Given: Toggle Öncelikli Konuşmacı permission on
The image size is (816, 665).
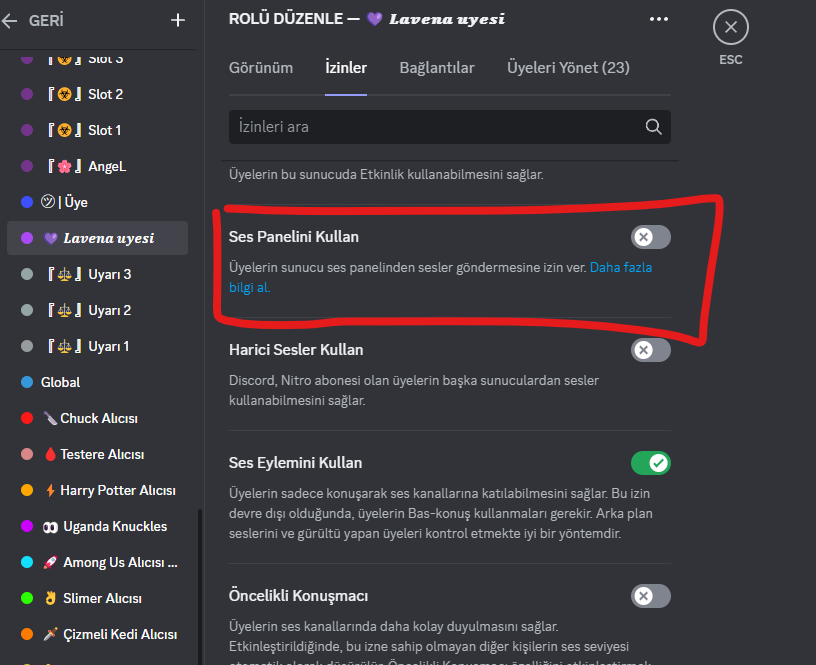Looking at the screenshot, I should [x=650, y=596].
